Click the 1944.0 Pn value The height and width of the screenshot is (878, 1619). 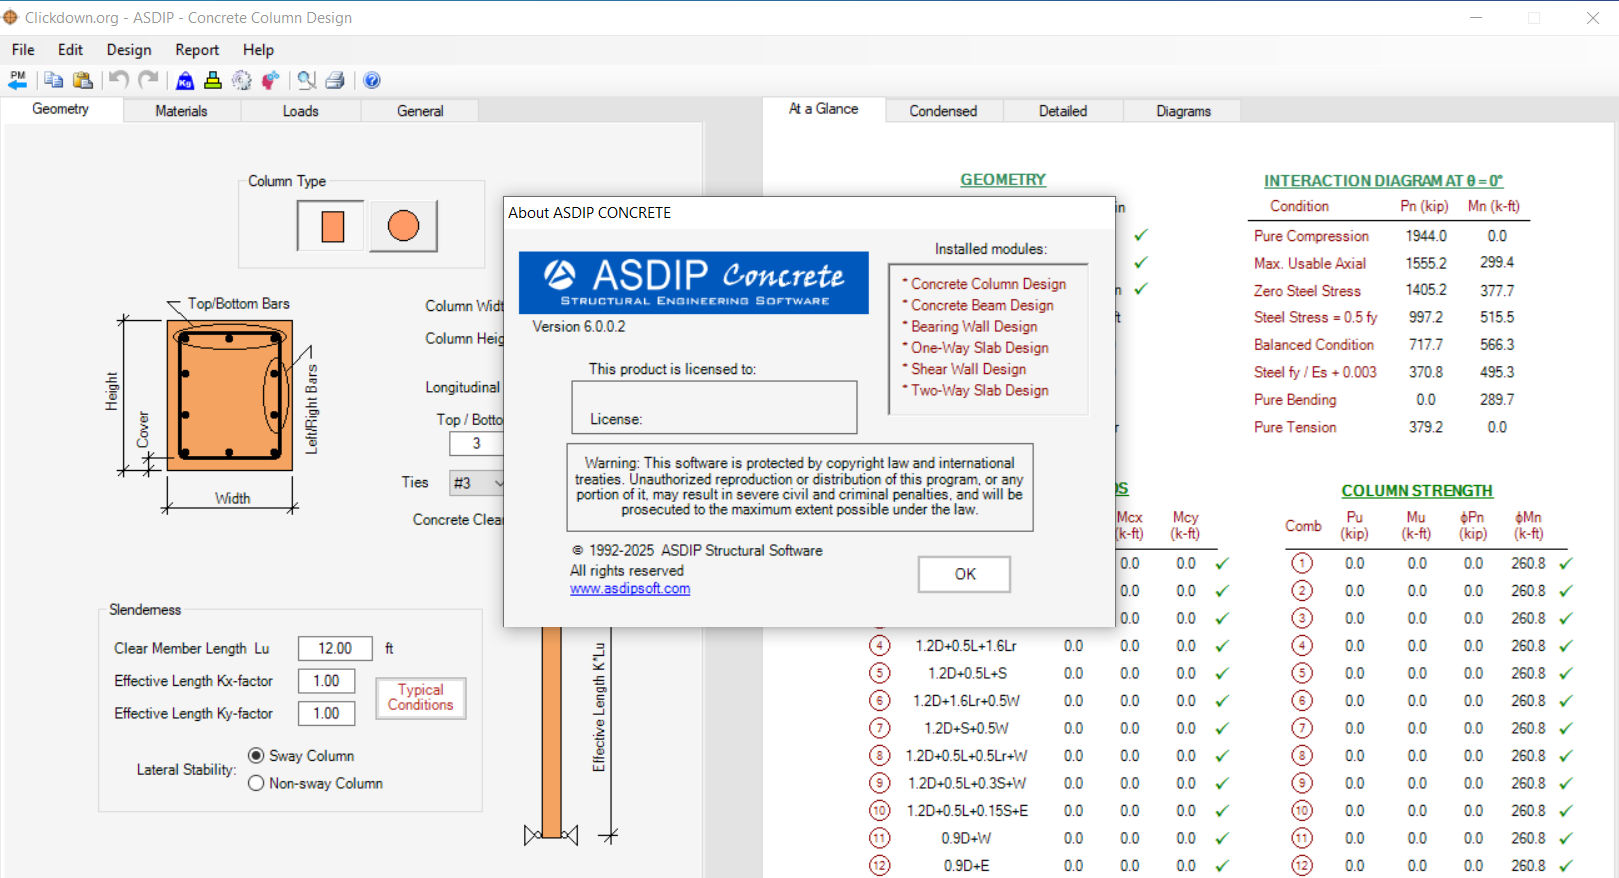coord(1426,236)
